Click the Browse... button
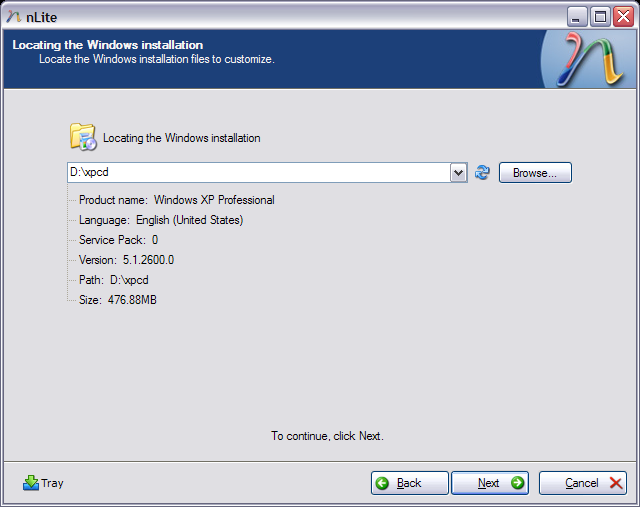 click(535, 173)
